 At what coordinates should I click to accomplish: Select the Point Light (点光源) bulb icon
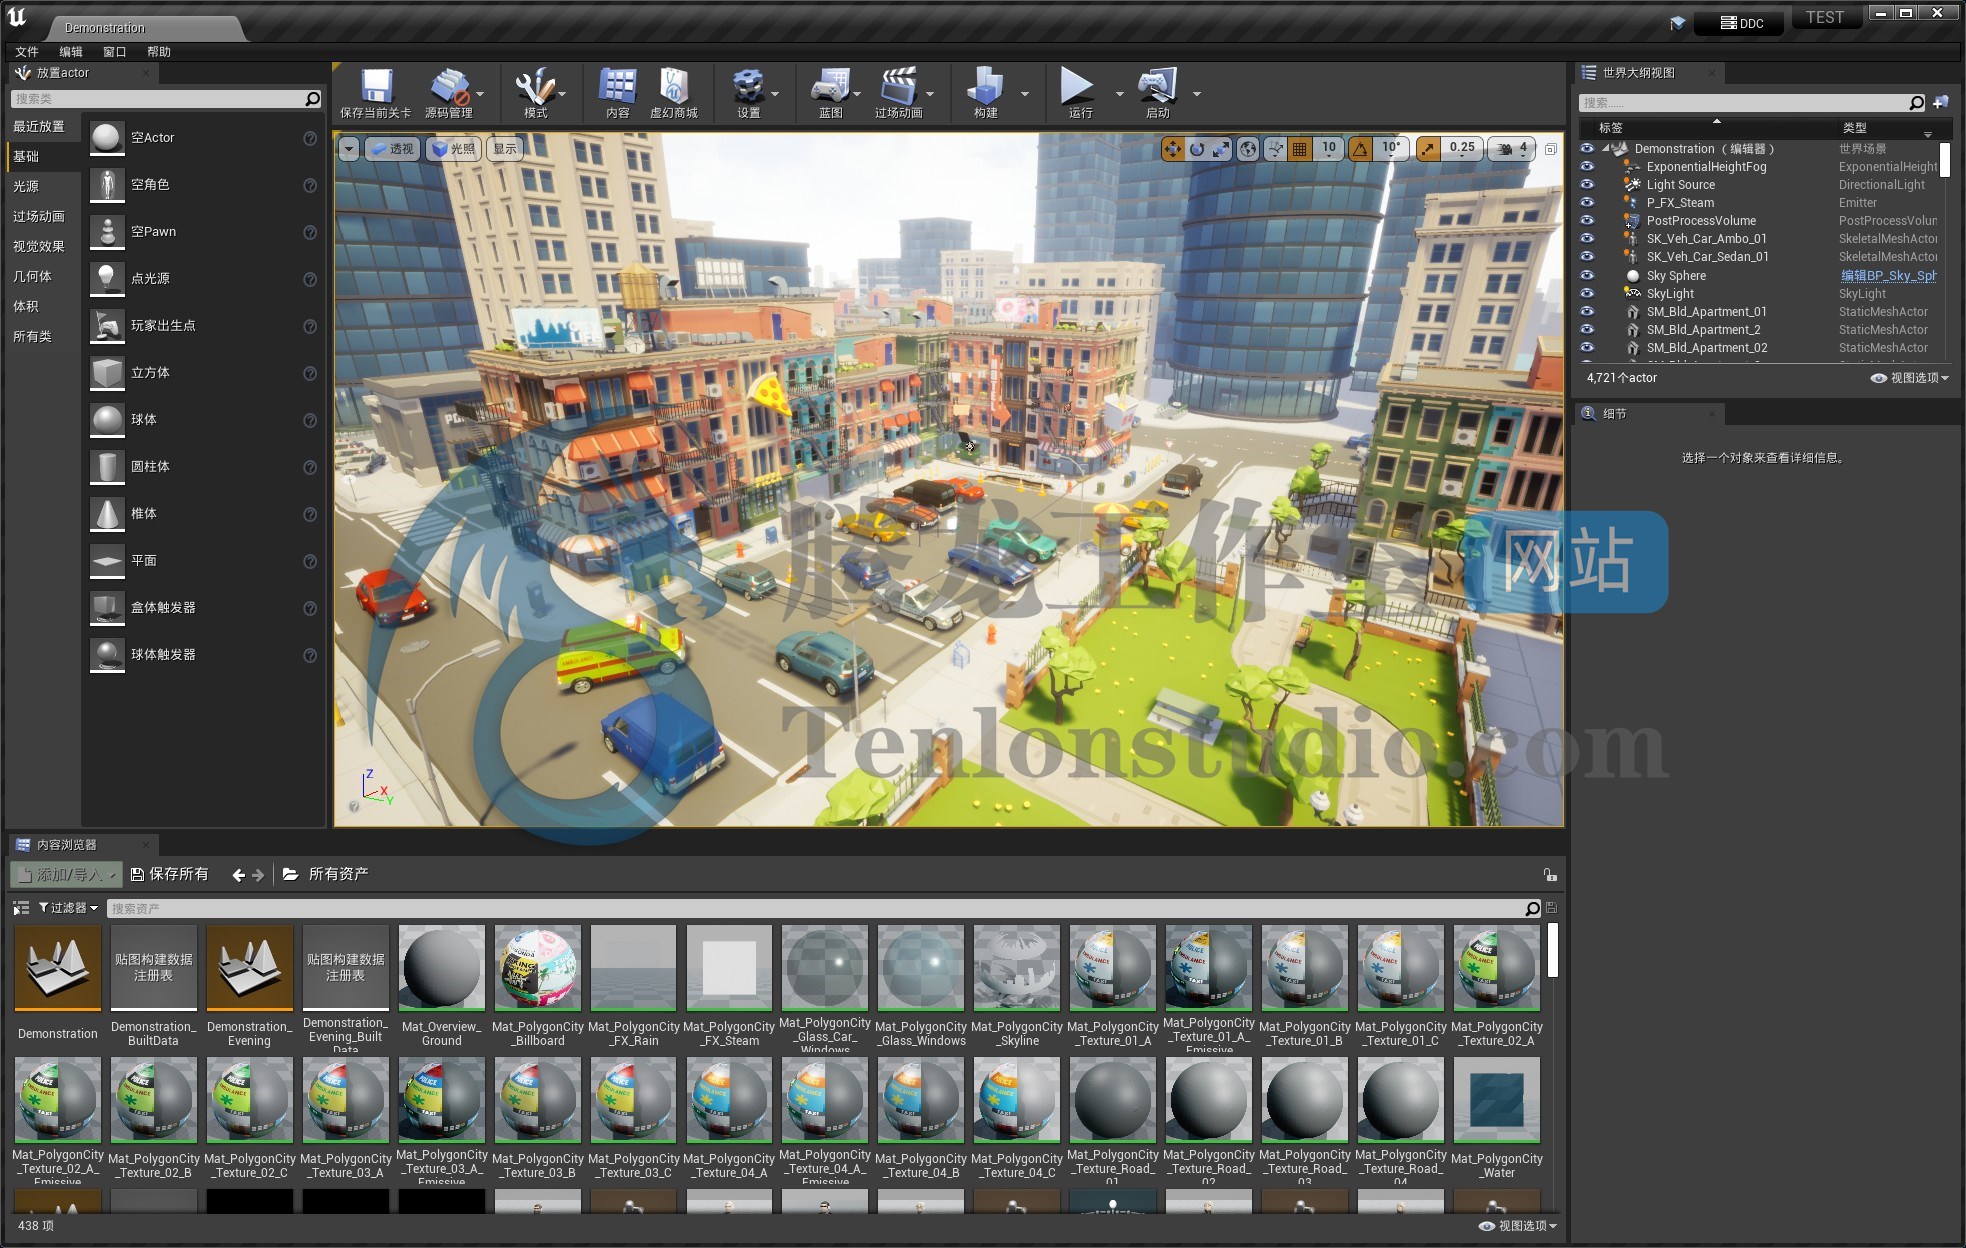tap(107, 279)
